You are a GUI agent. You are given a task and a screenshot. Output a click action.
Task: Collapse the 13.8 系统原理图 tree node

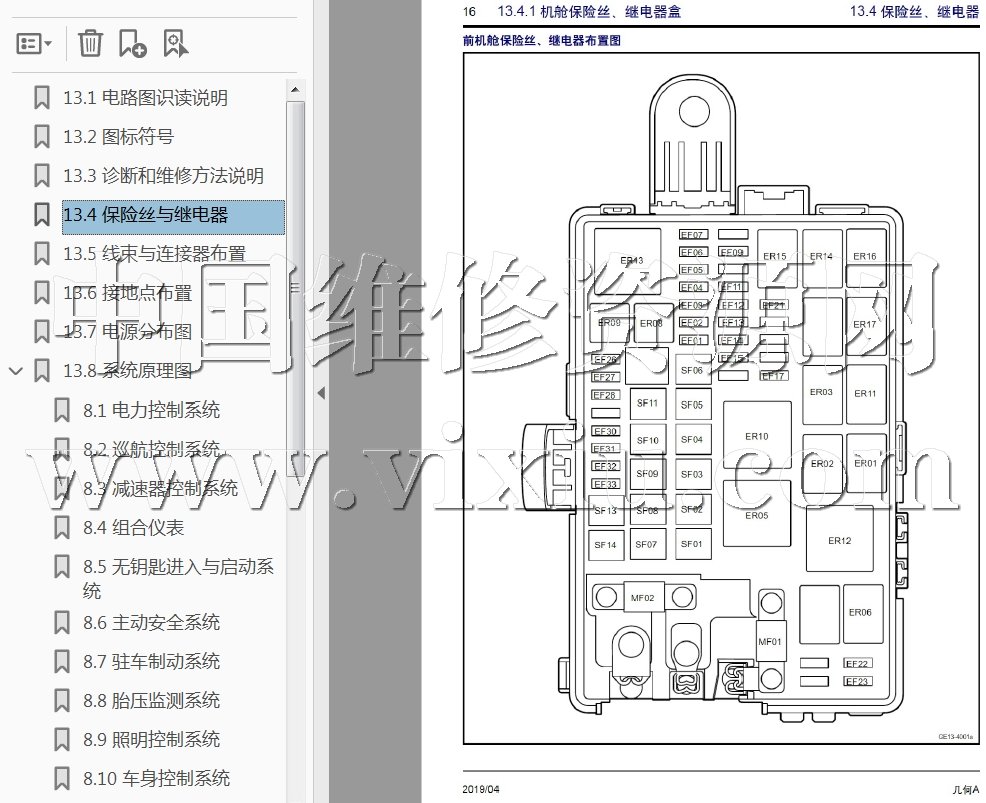[x=16, y=371]
